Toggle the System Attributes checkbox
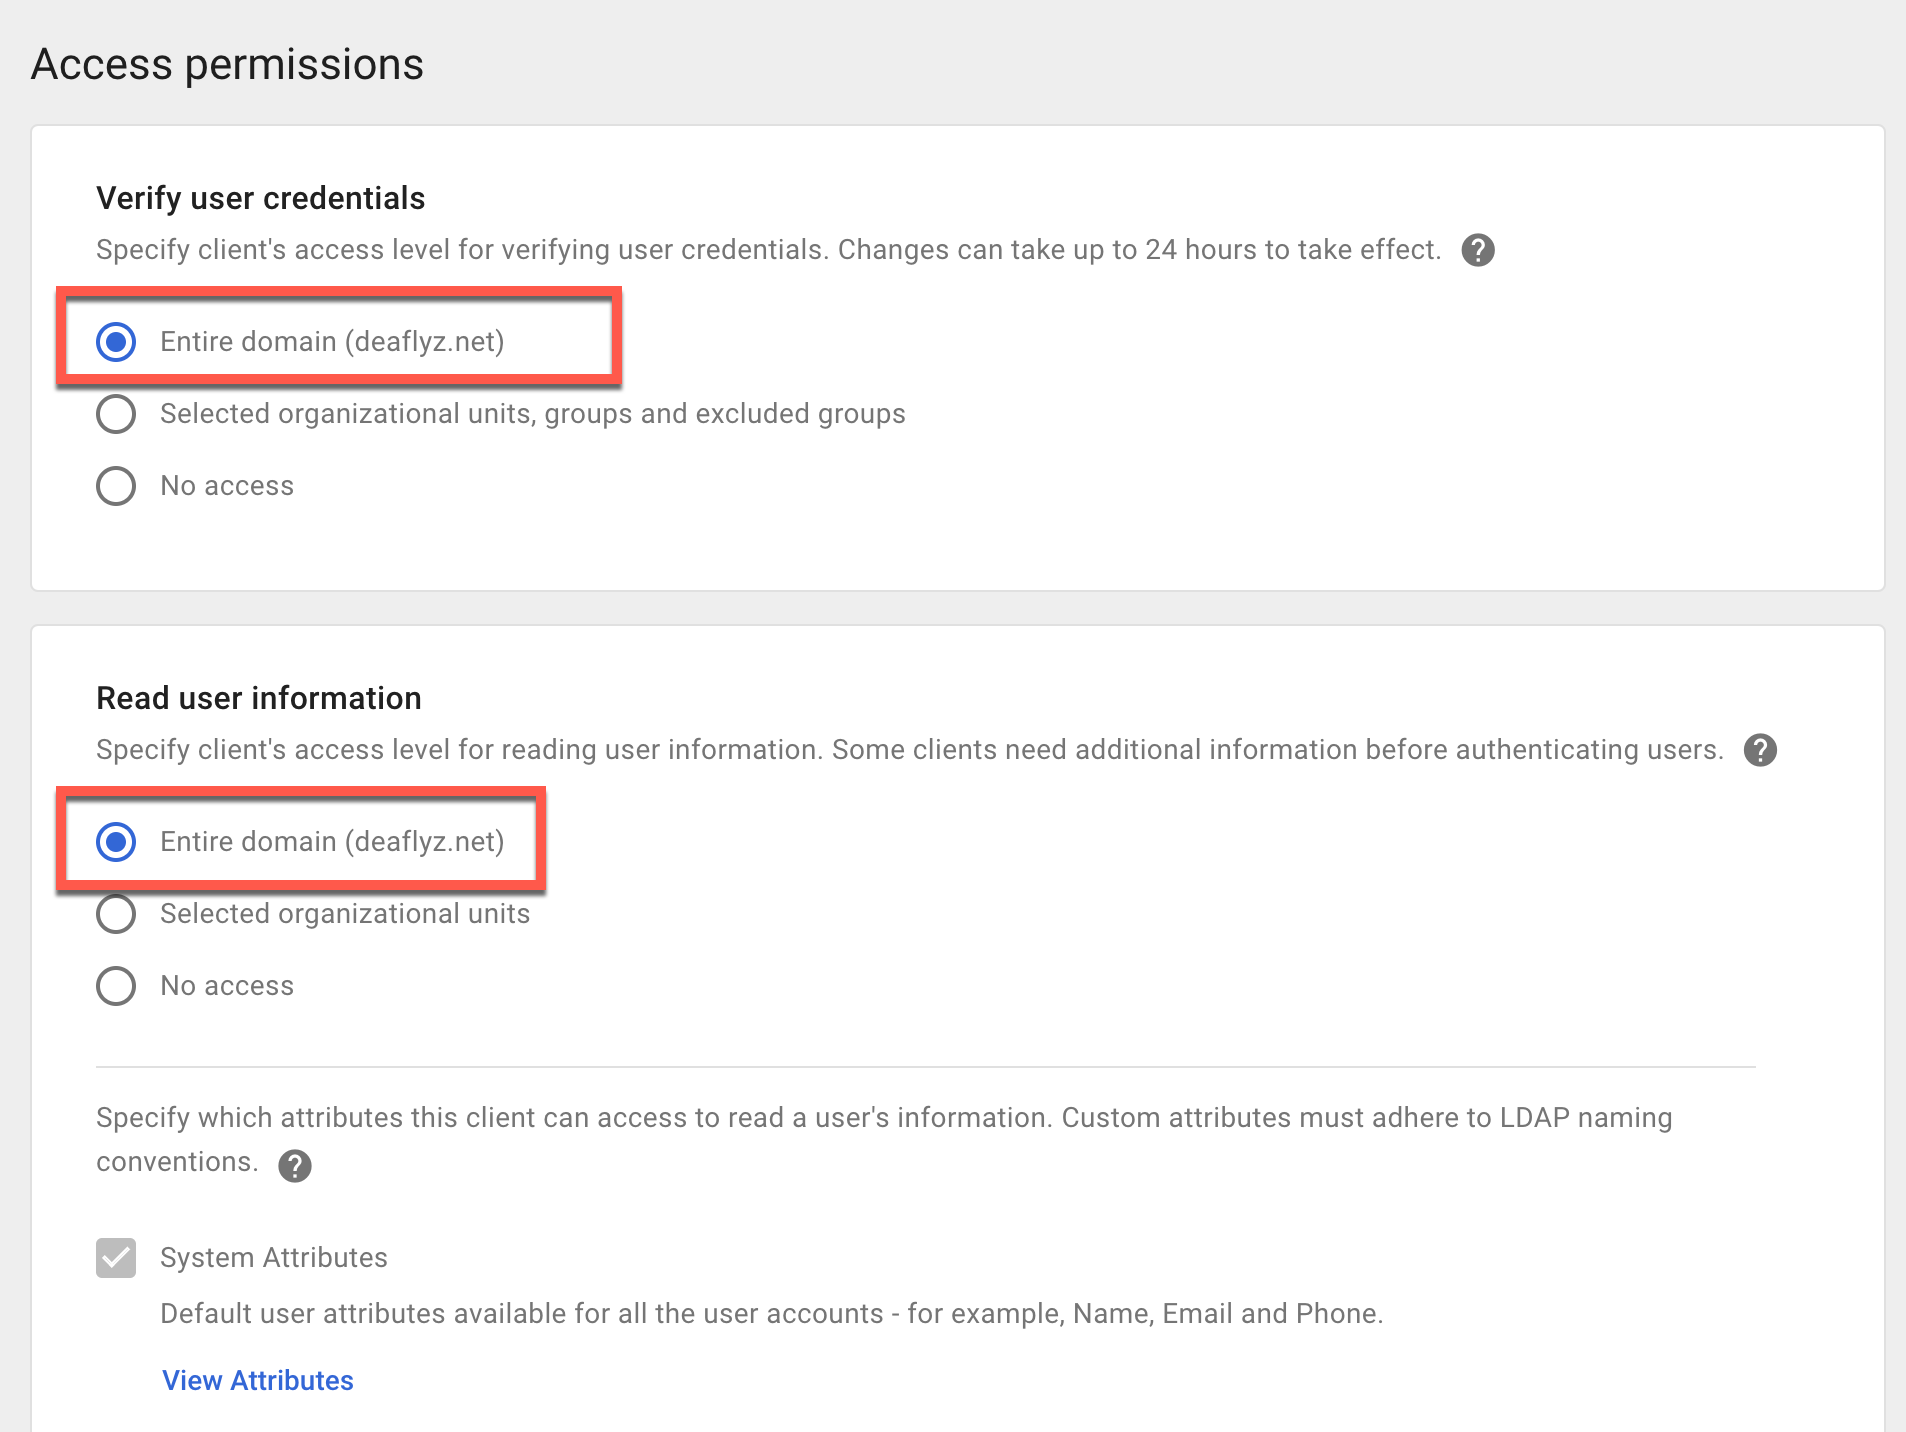The height and width of the screenshot is (1432, 1906). [116, 1258]
